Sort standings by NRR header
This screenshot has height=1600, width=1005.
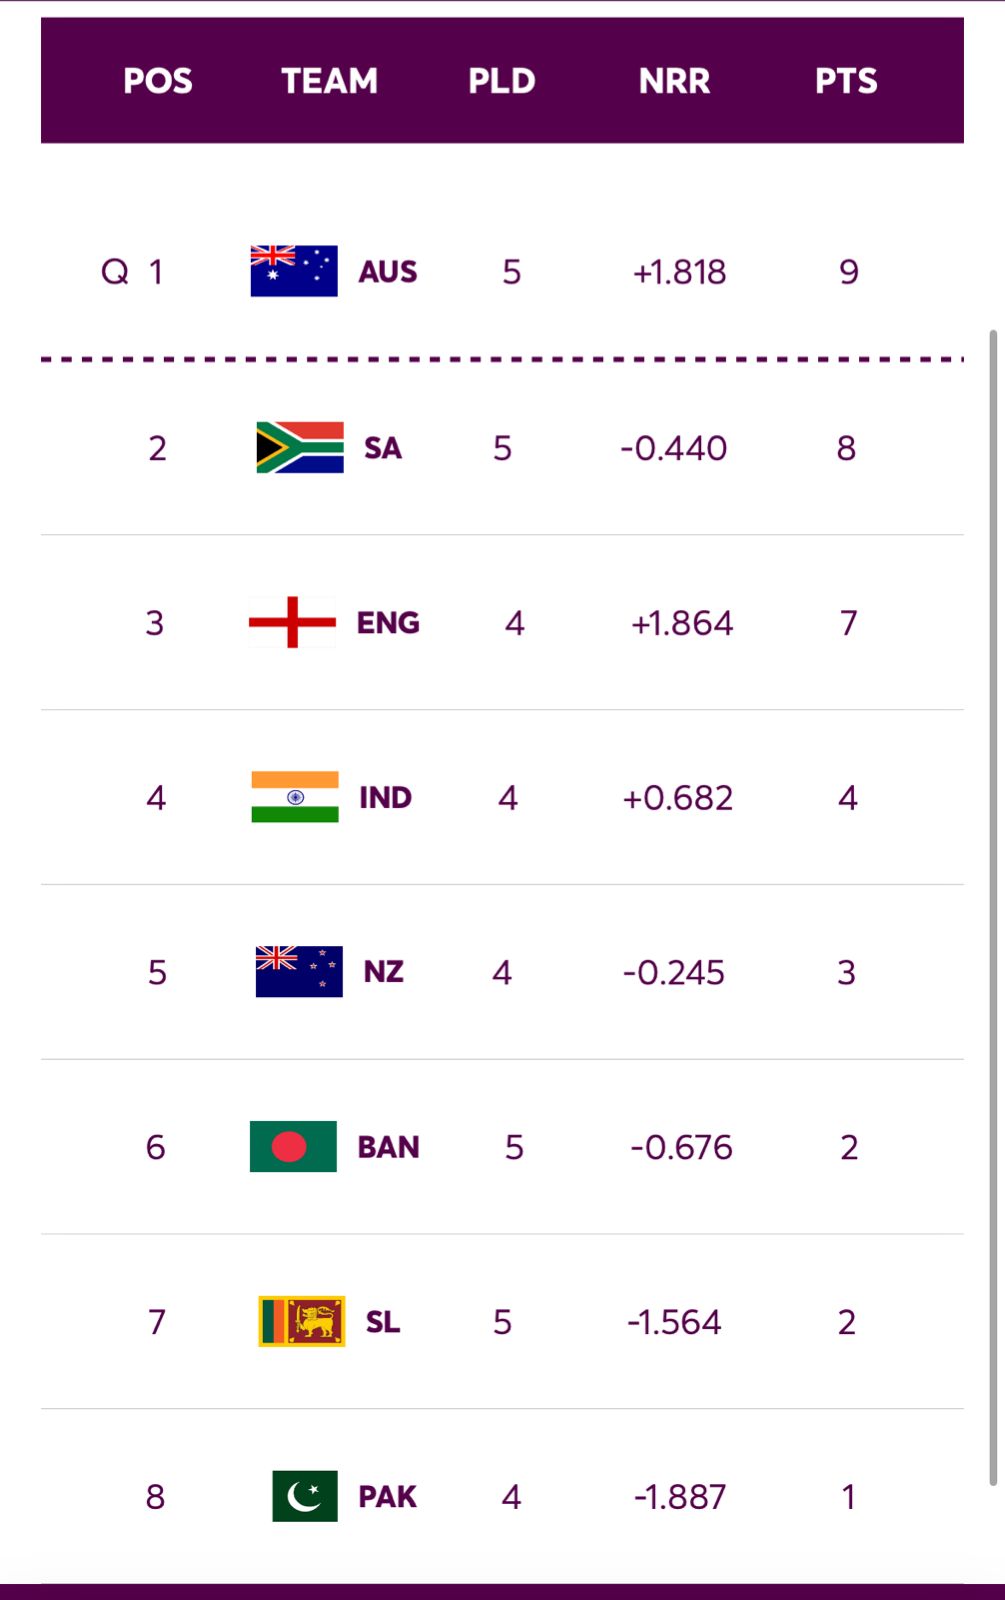click(674, 81)
